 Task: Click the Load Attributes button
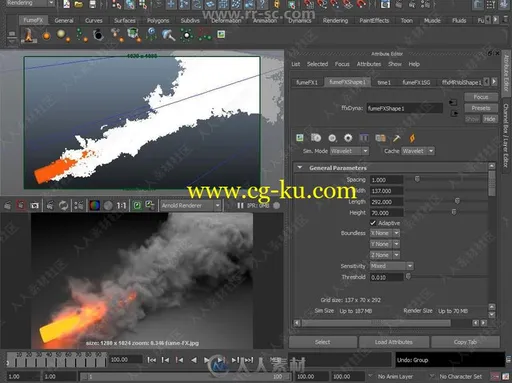[x=394, y=342]
